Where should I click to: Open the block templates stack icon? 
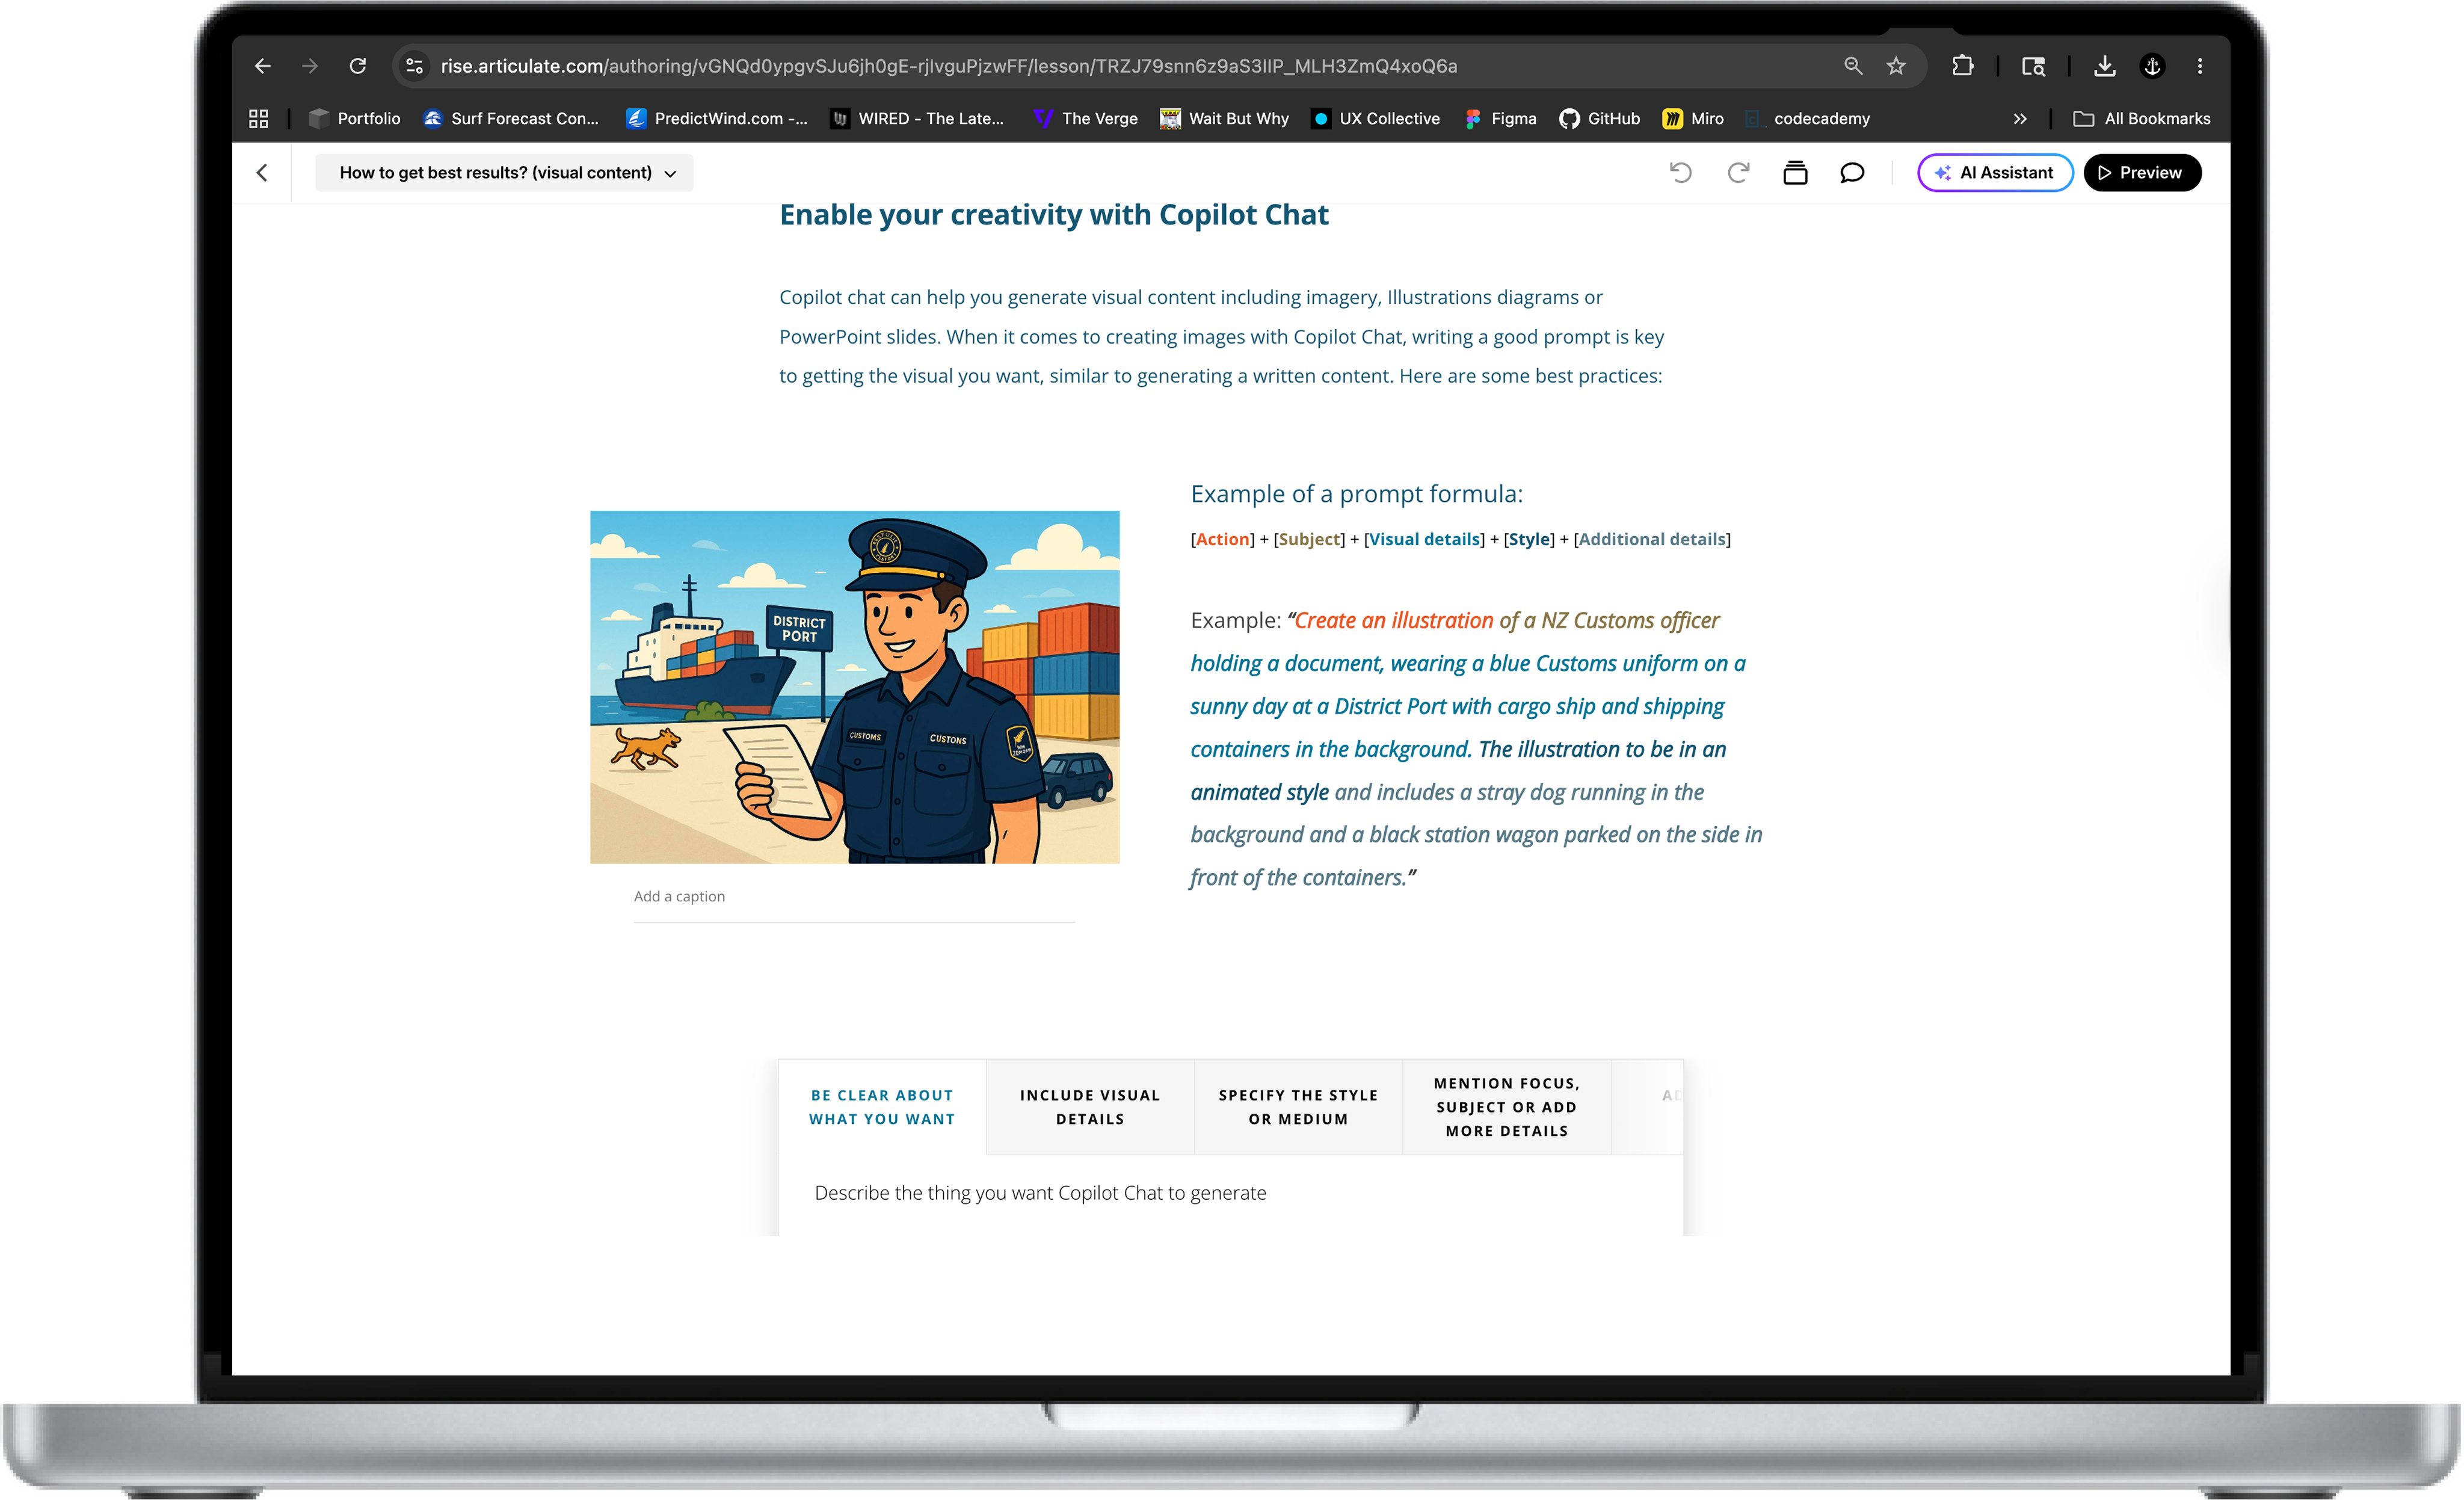click(1795, 173)
